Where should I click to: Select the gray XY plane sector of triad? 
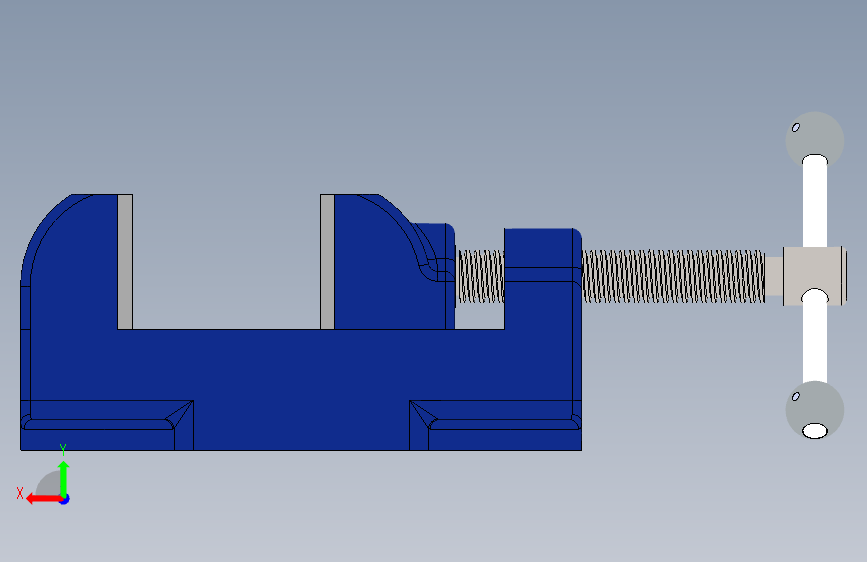click(49, 483)
